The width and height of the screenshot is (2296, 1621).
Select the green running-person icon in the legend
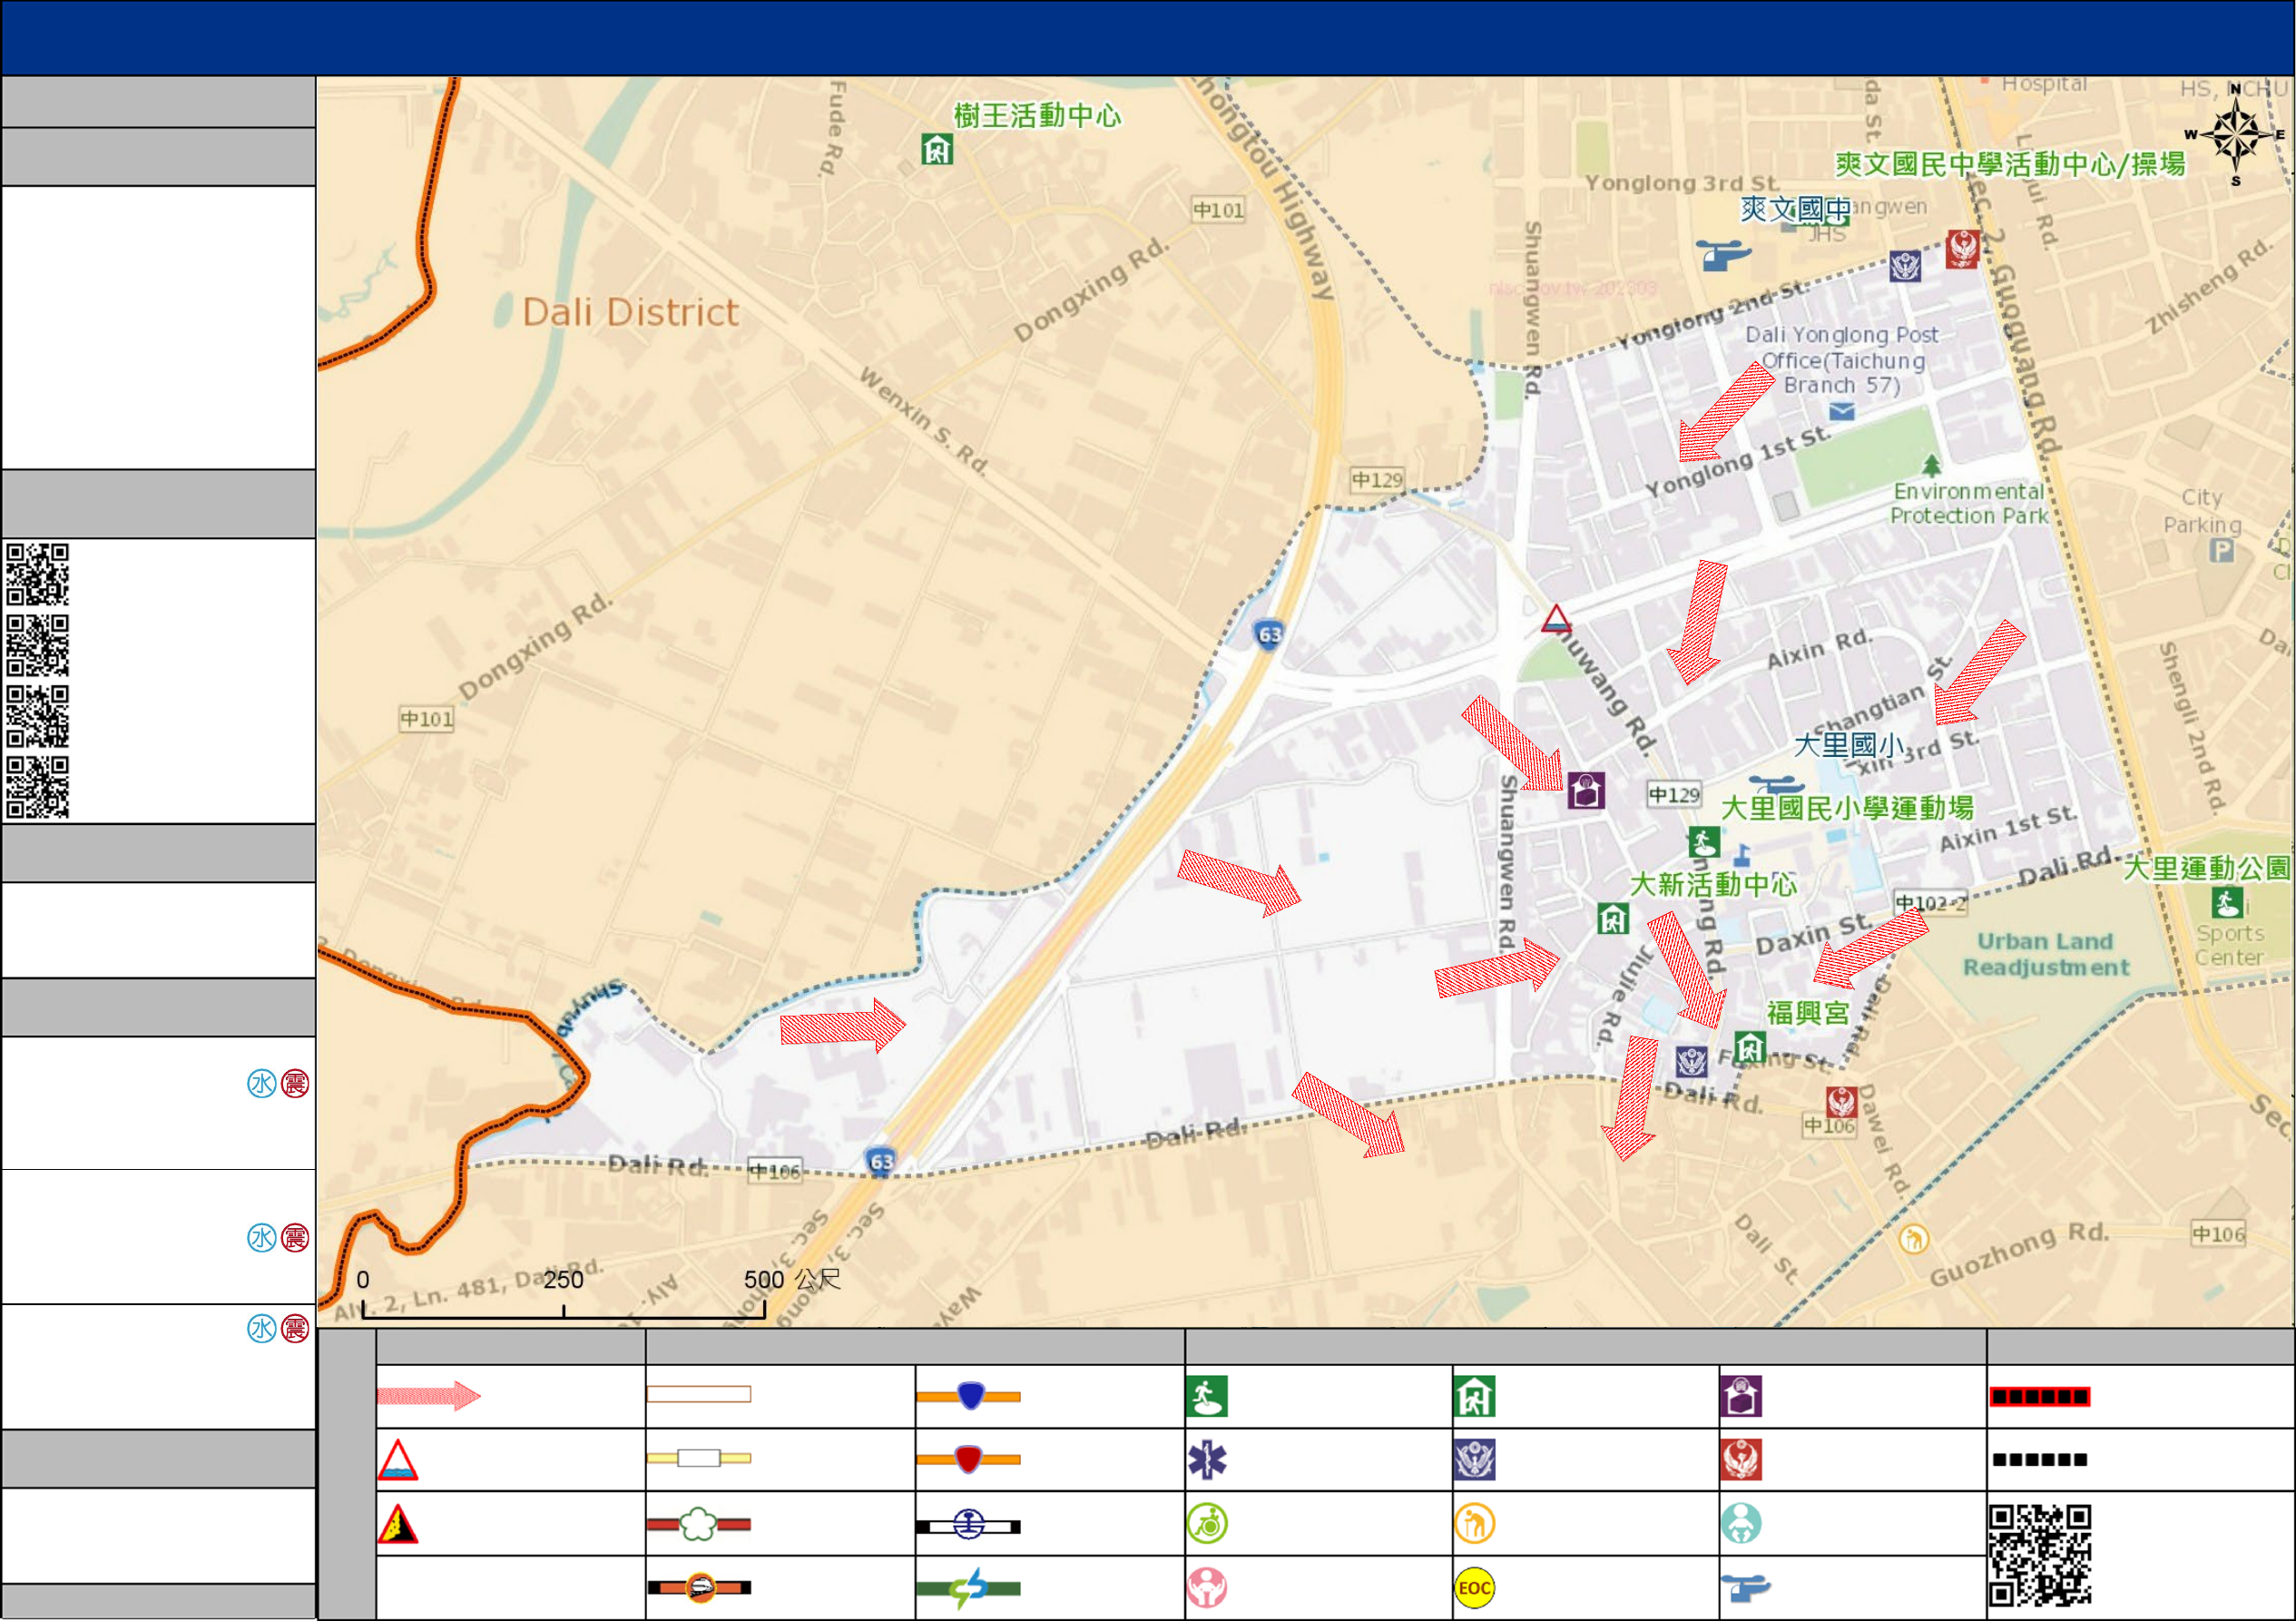point(1207,1396)
